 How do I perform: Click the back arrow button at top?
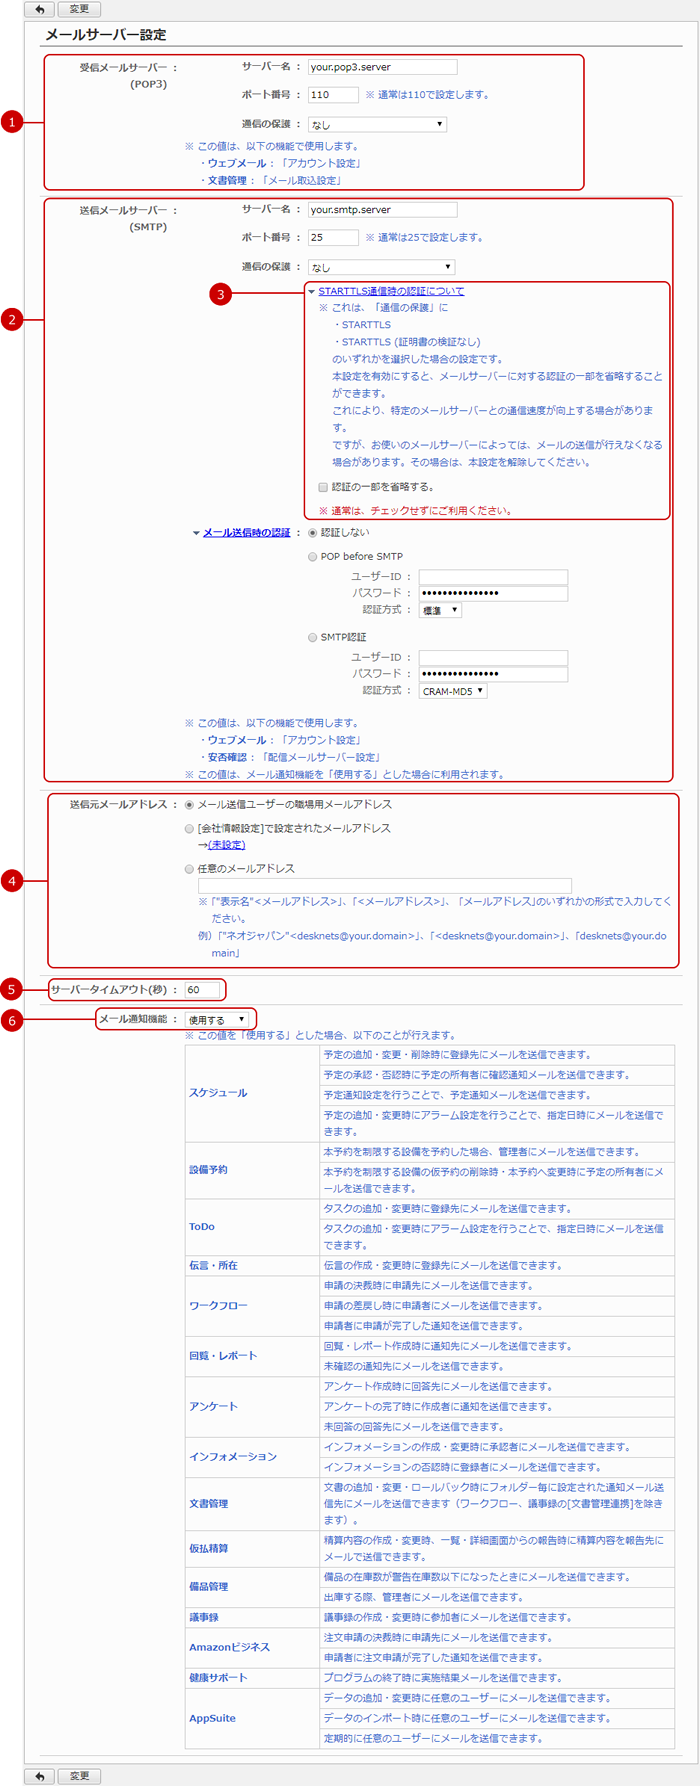40,9
